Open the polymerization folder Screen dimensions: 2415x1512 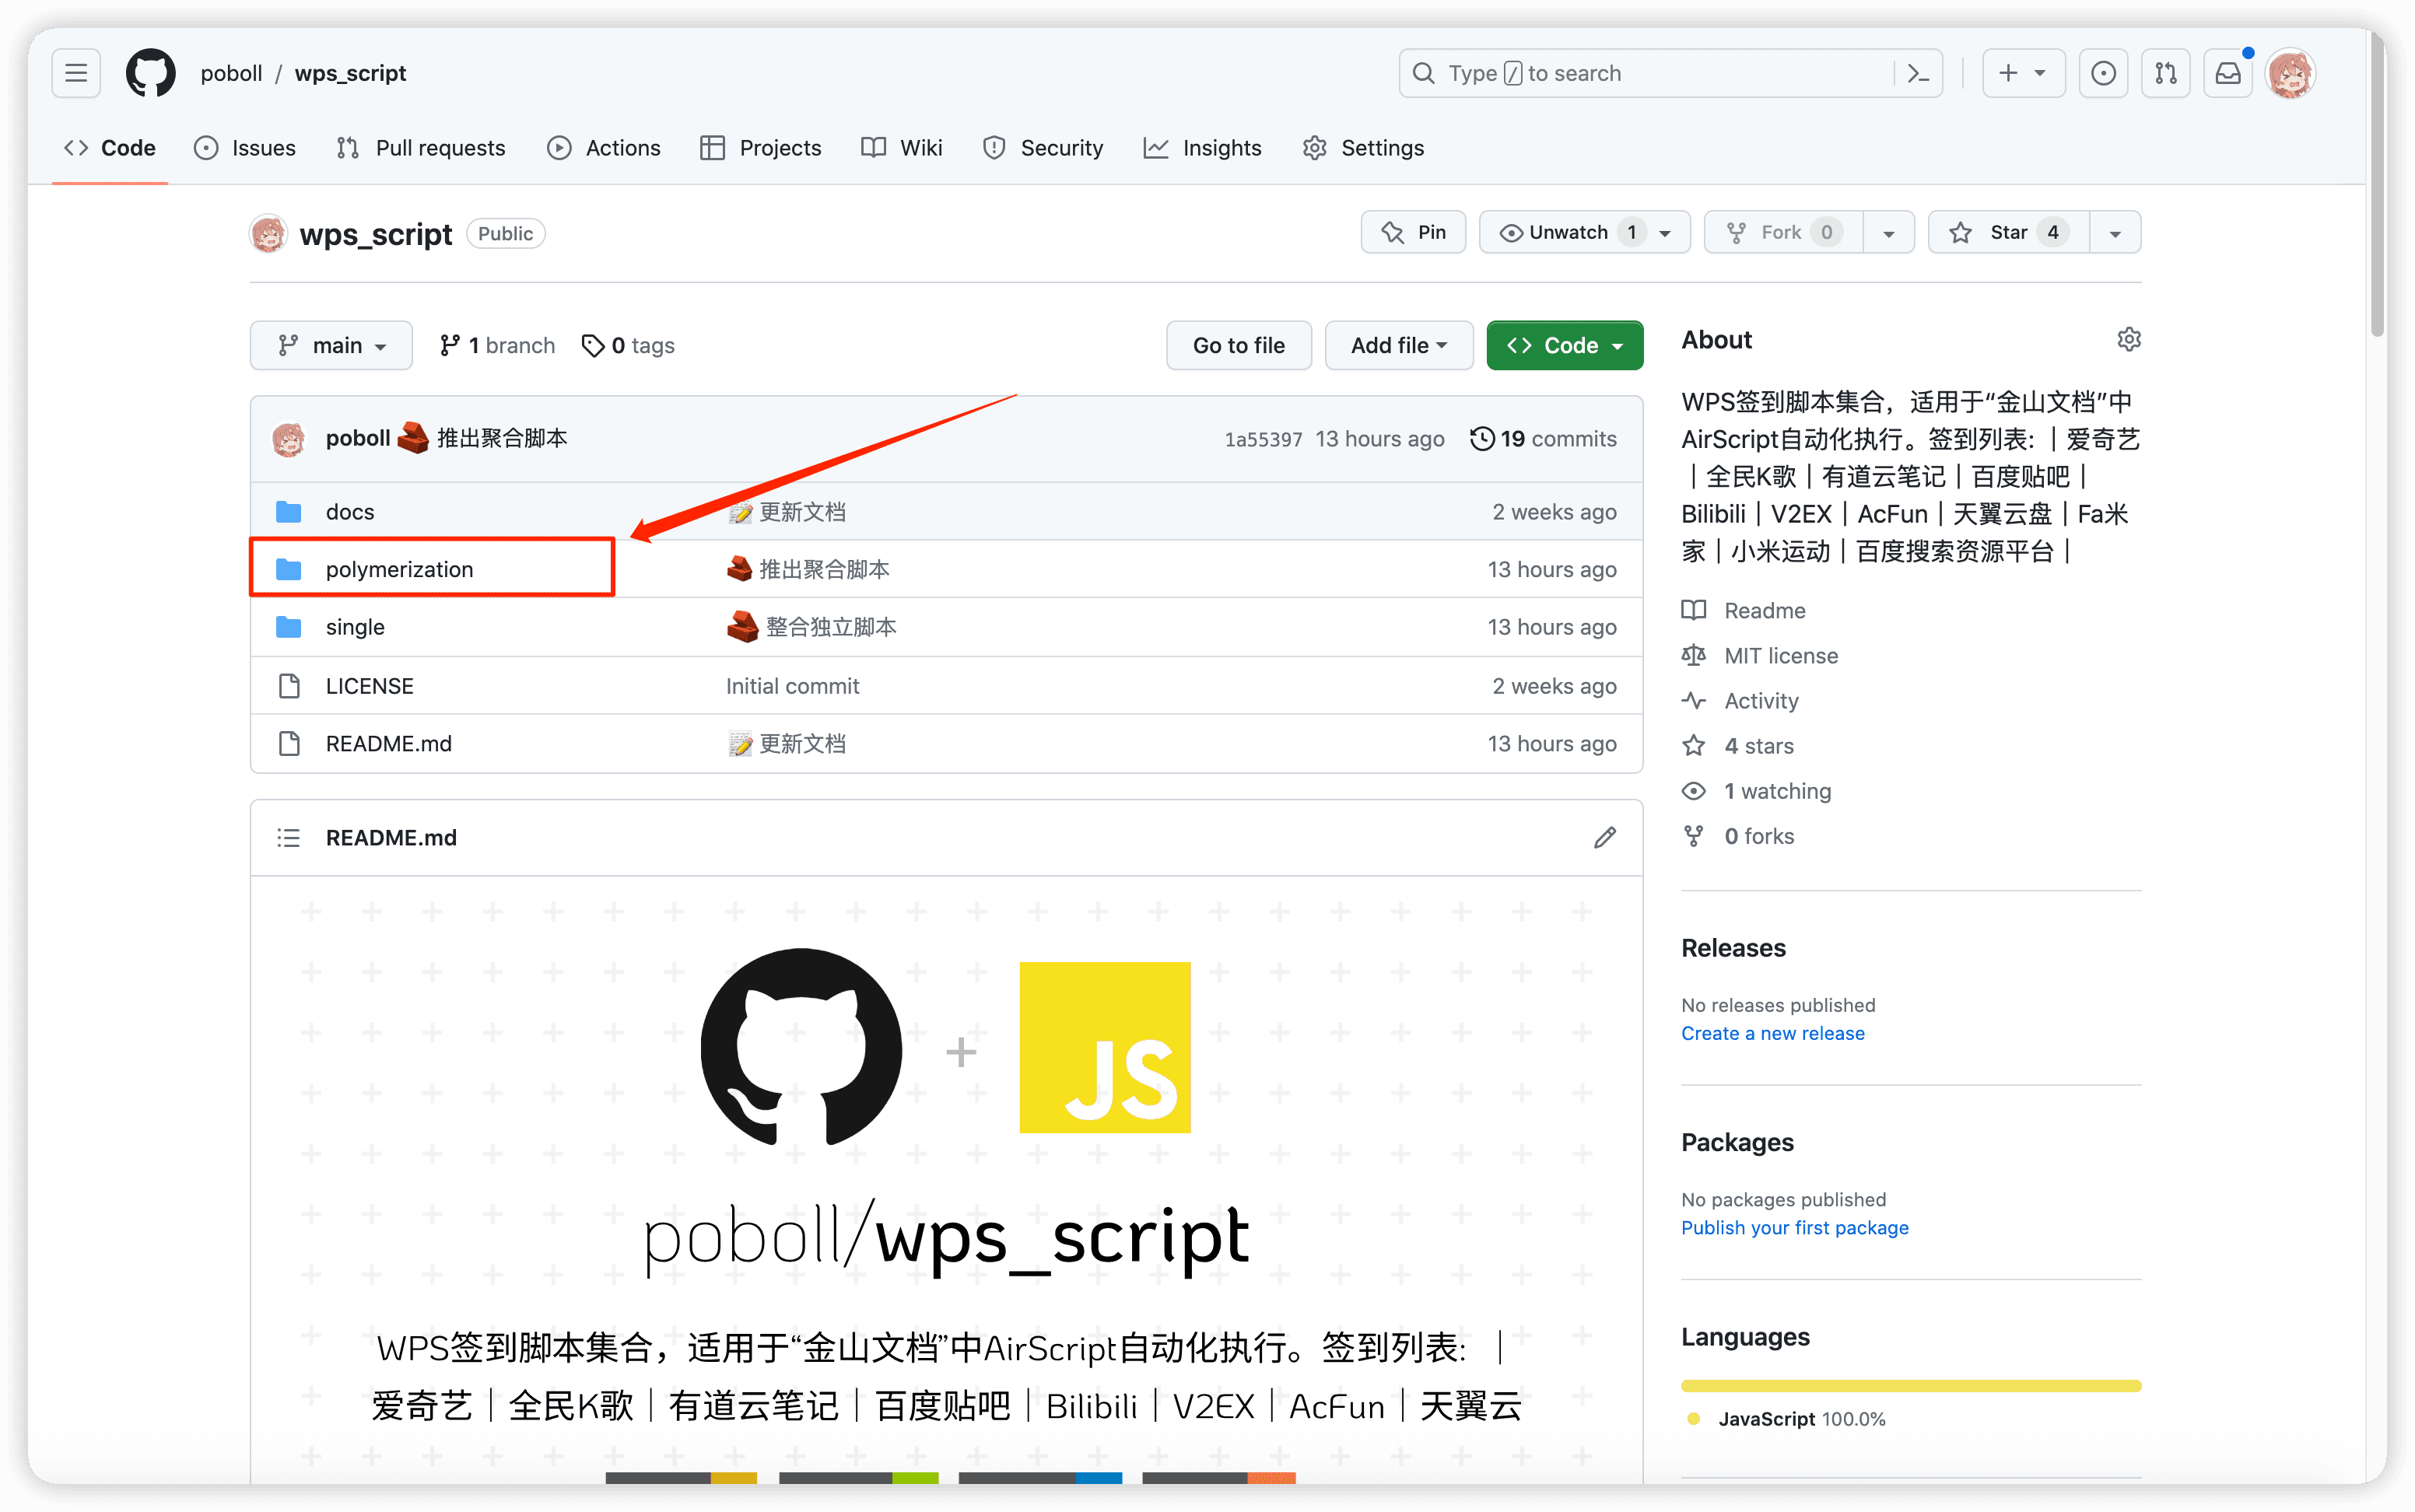tap(399, 569)
